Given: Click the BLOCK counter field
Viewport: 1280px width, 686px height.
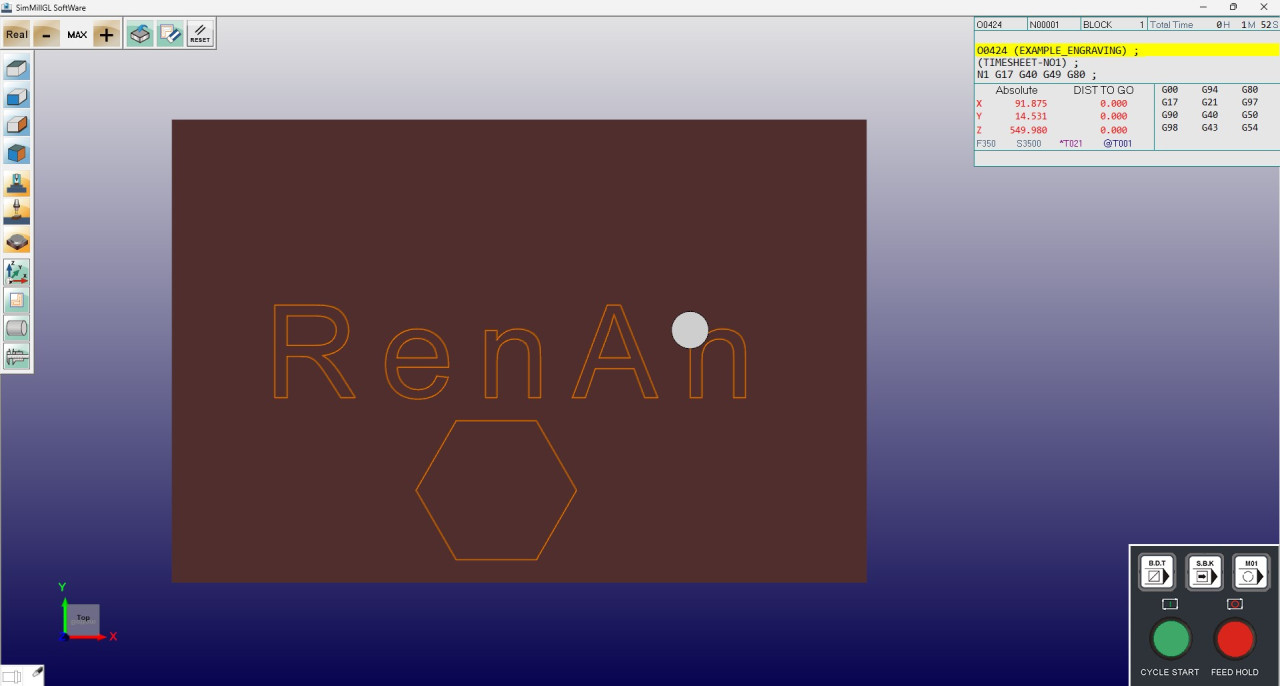Looking at the screenshot, I should pyautogui.click(x=1113, y=24).
